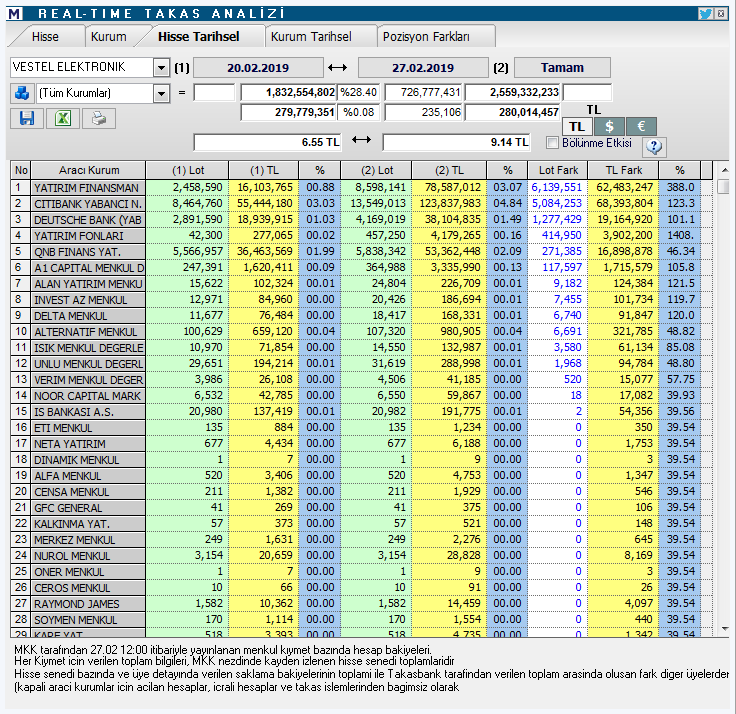
Task: Sort by (2) TL column header
Action: coord(449,170)
